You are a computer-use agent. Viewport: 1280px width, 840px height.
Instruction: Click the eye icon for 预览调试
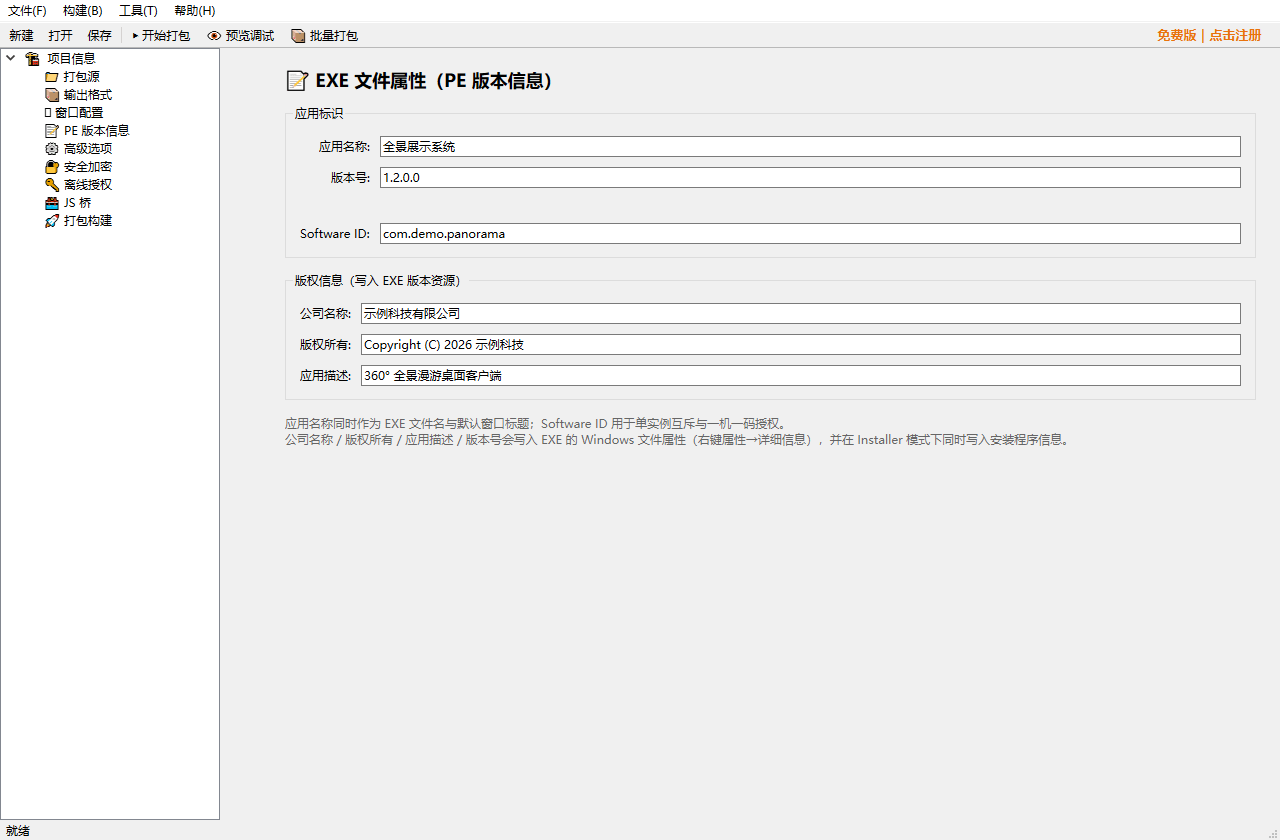click(x=214, y=35)
